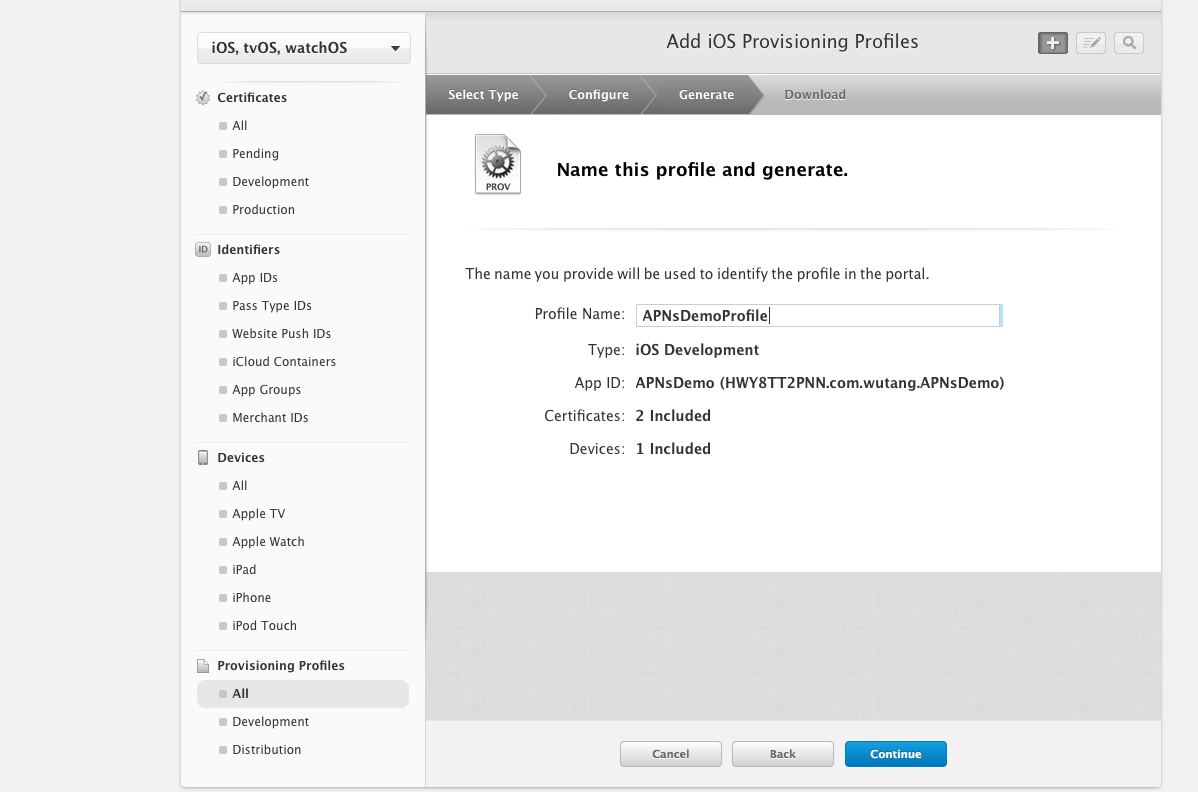
Task: Click the PROV provisioning file icon
Action: click(x=497, y=165)
